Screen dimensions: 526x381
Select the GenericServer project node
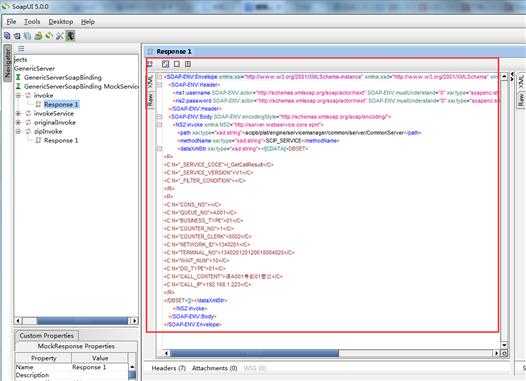tap(34, 68)
